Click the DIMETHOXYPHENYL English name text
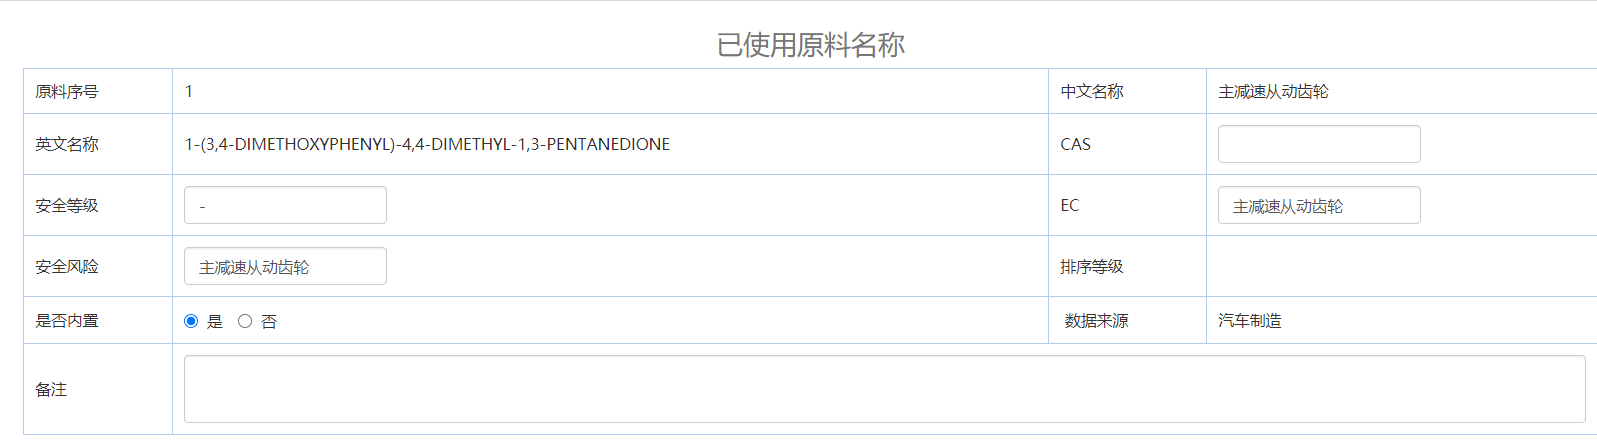 pyautogui.click(x=427, y=144)
